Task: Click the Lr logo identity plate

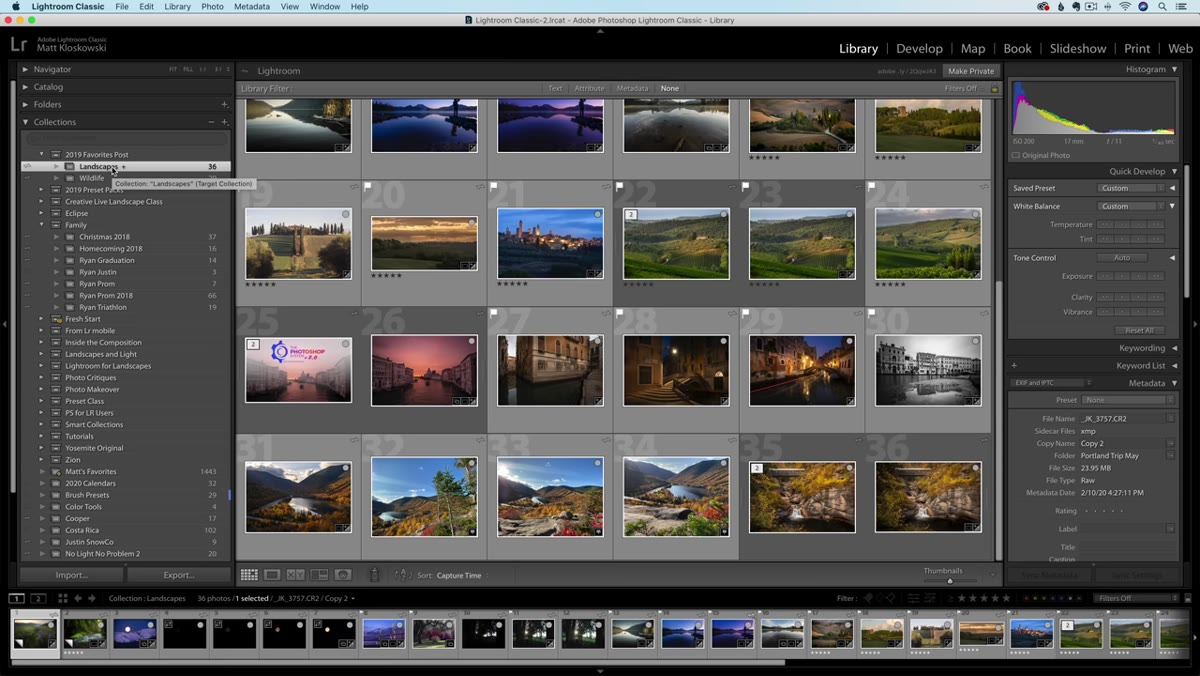Action: [19, 44]
